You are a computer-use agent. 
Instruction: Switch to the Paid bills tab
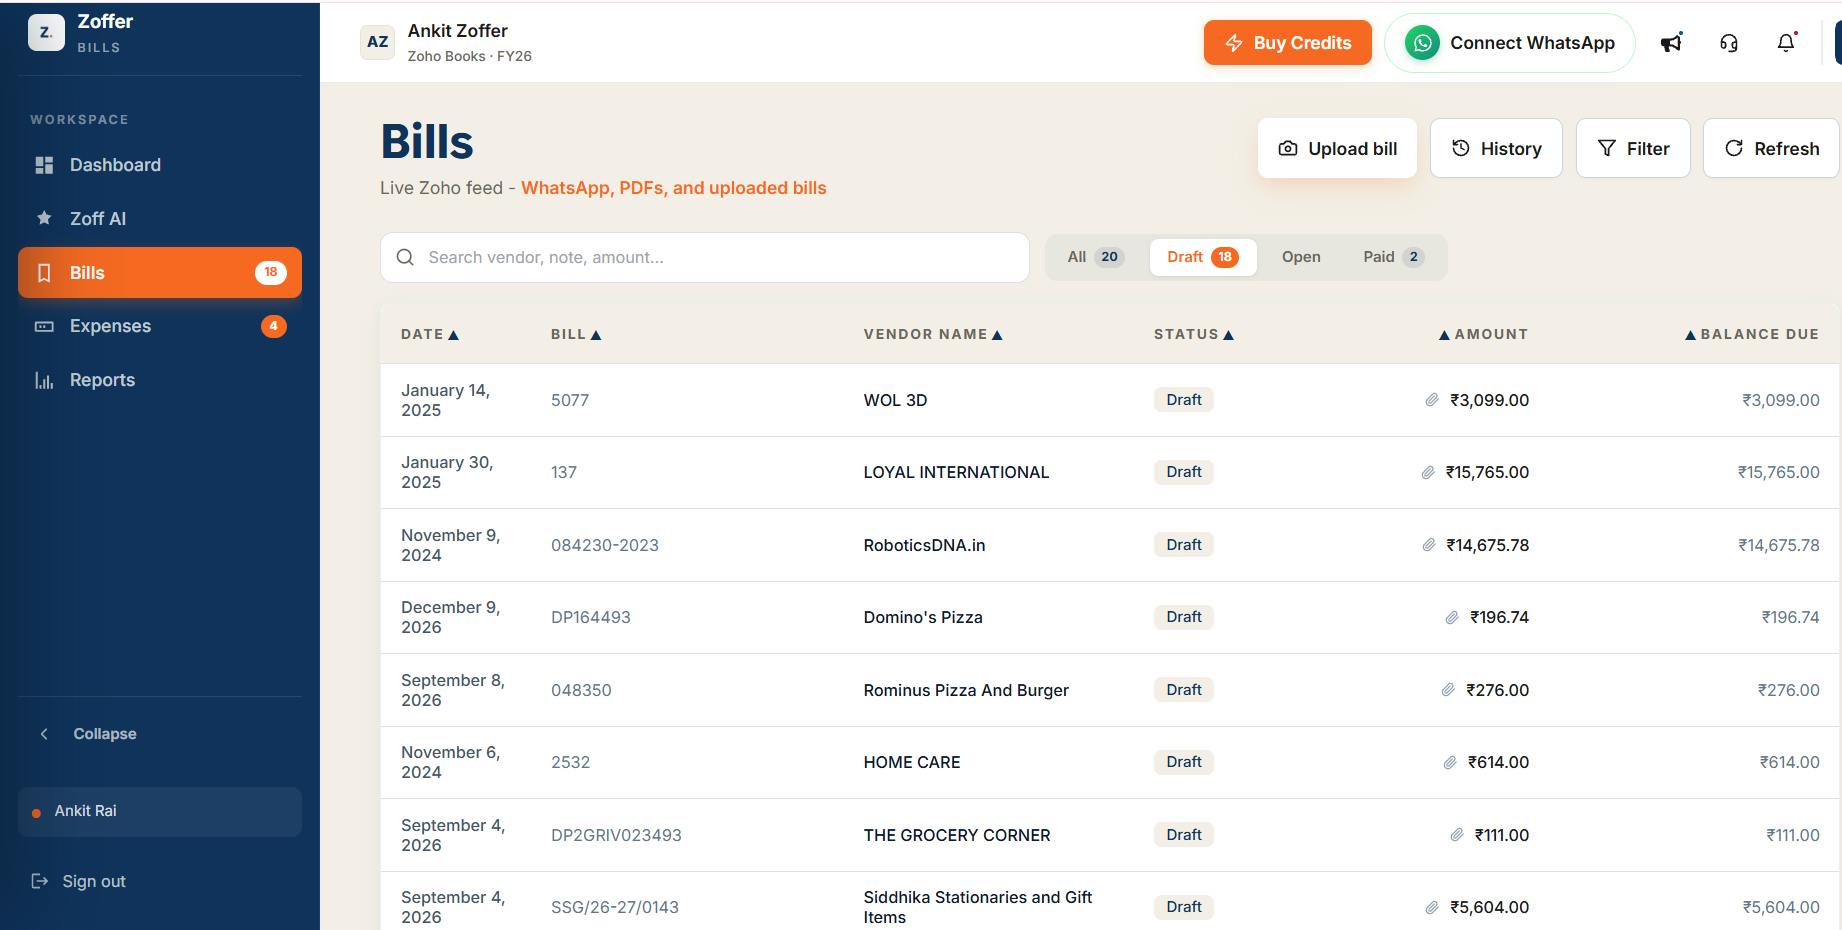[1393, 257]
